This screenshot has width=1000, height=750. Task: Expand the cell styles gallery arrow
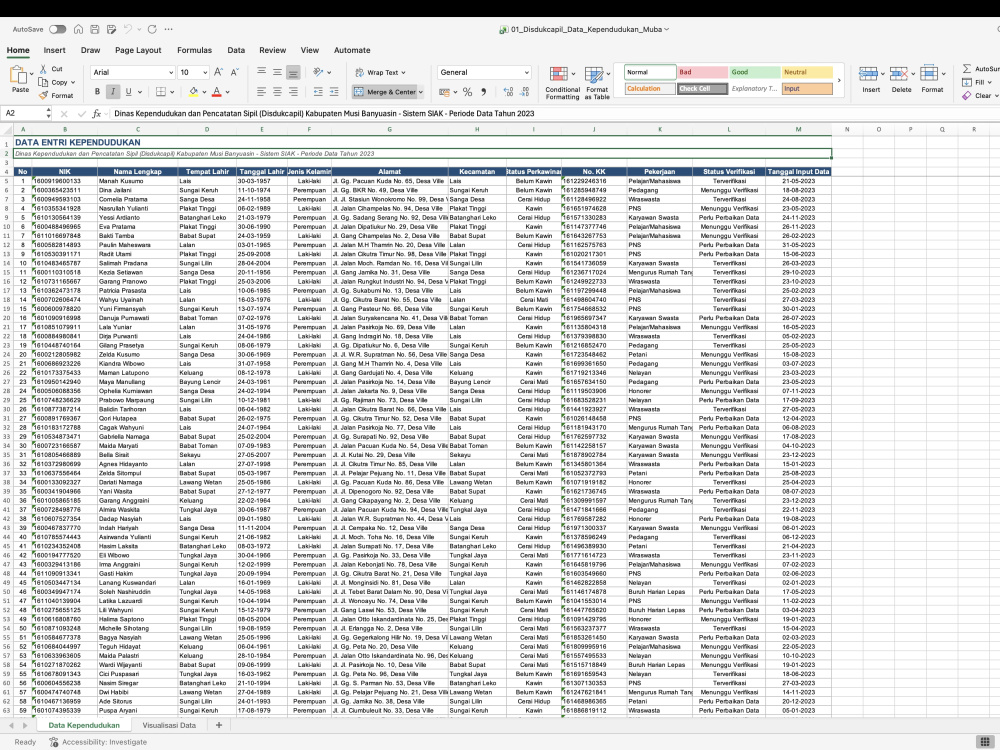(839, 80)
